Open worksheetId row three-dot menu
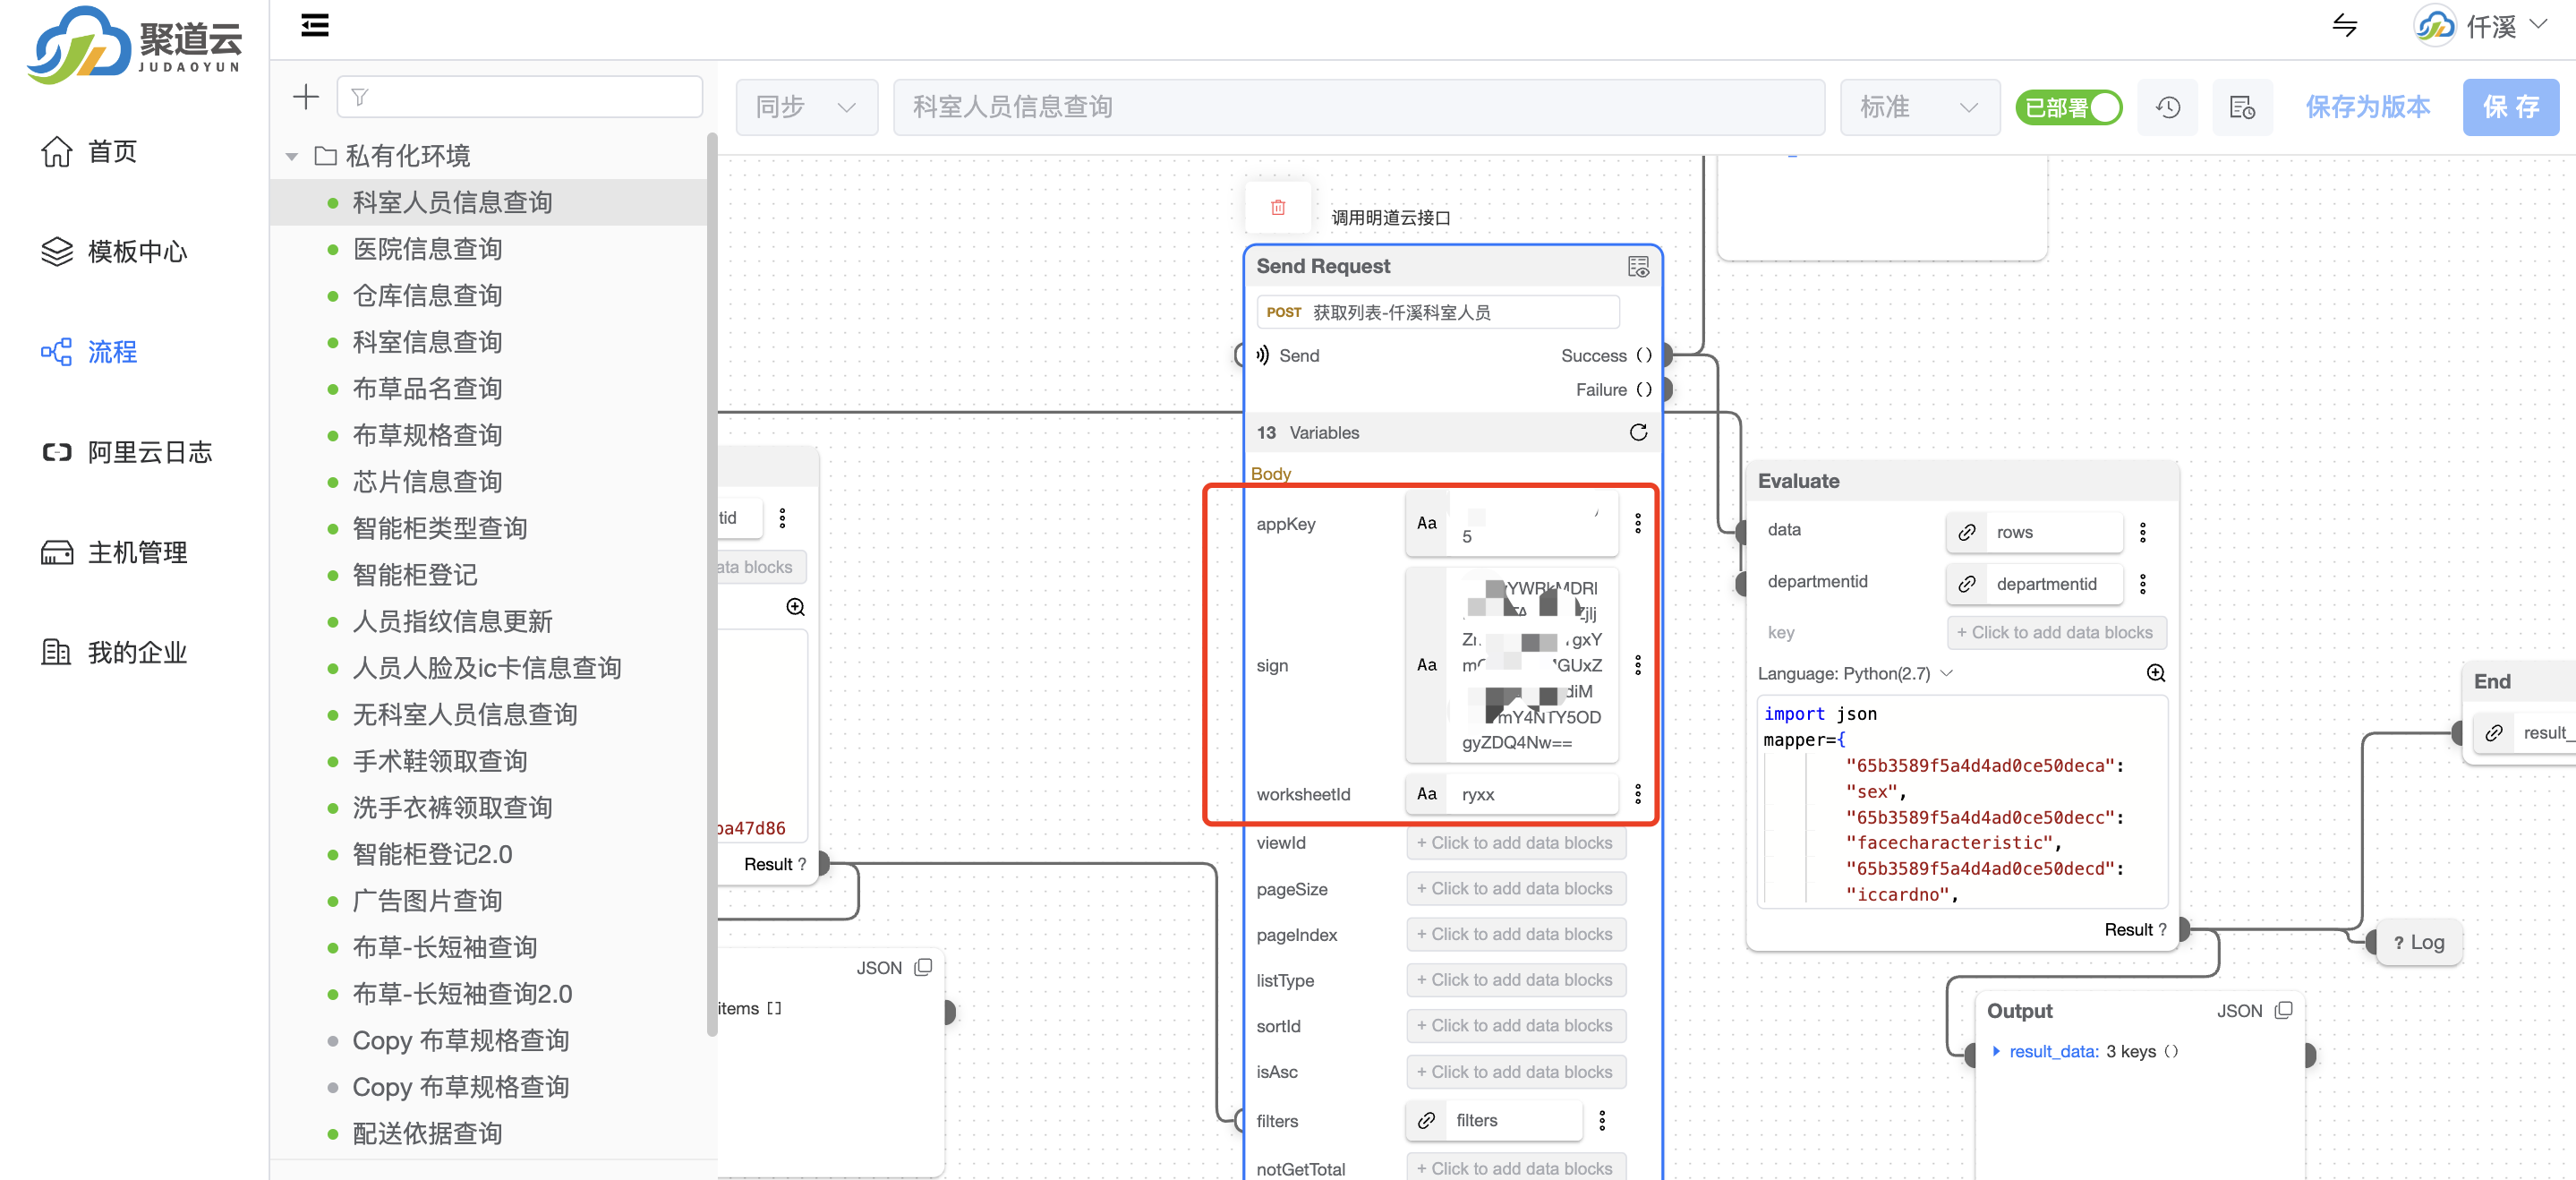2576x1180 pixels. 1637,794
